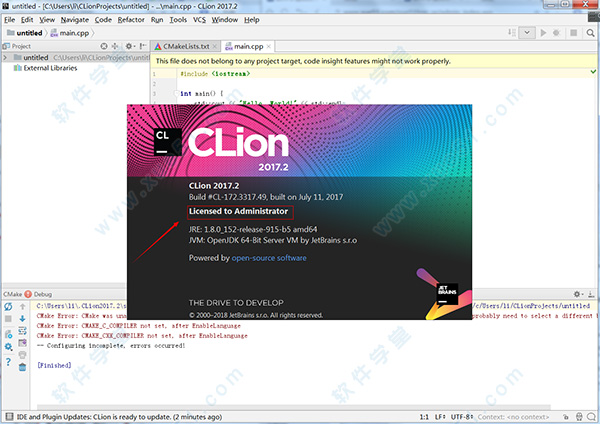Open the run configuration dropdown
Screen dimensions: 600x424
527,33
